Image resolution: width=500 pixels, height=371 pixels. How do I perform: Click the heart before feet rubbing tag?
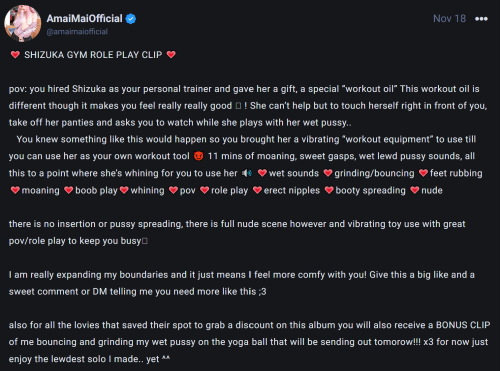(x=424, y=173)
